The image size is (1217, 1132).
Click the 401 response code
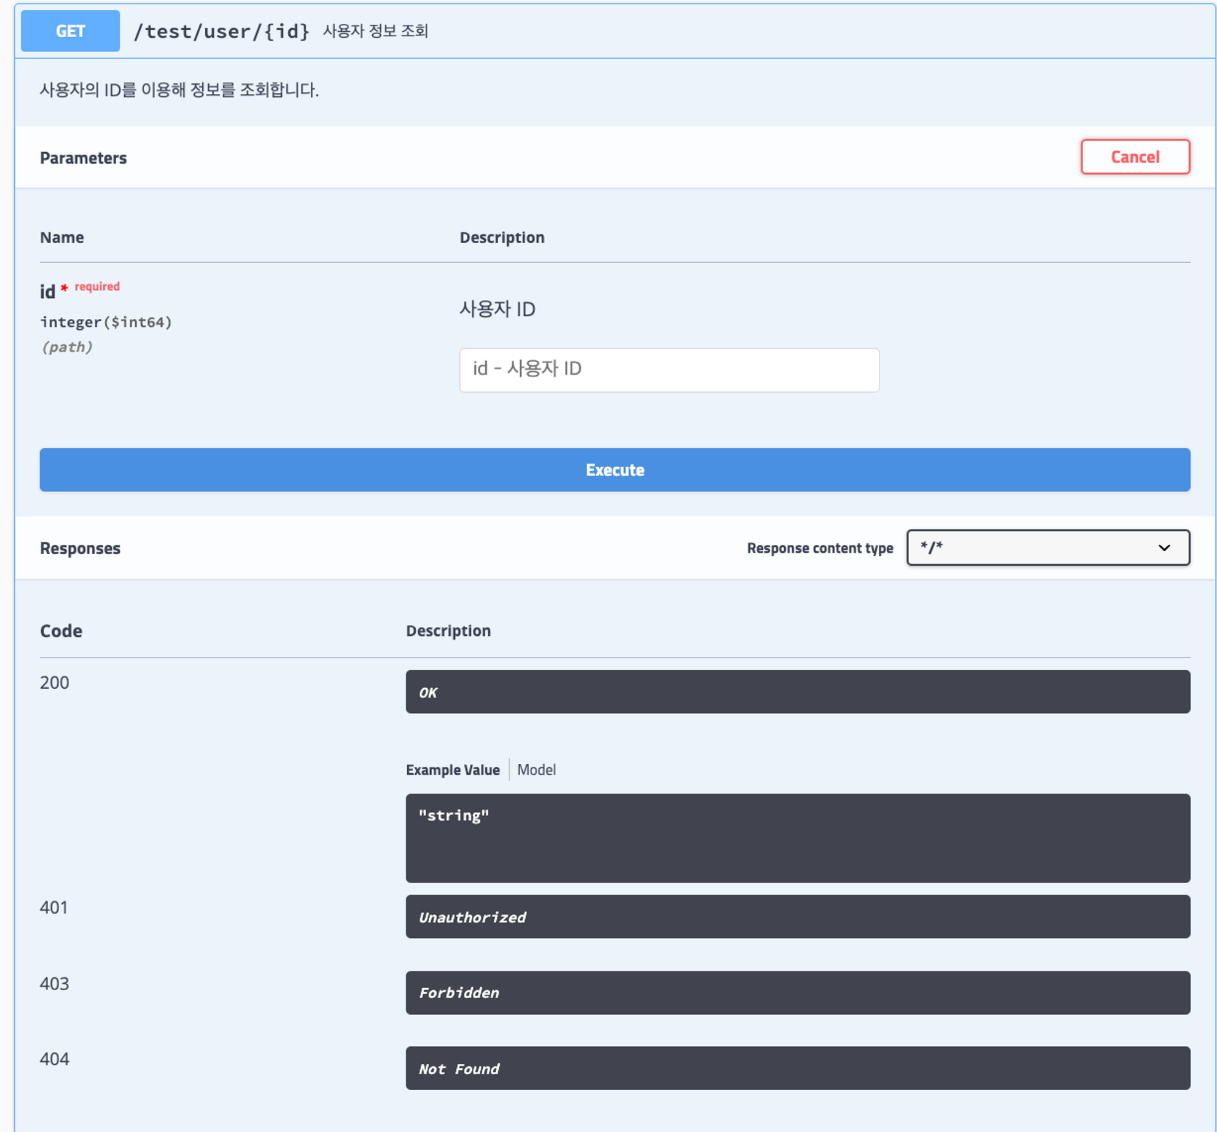54,908
